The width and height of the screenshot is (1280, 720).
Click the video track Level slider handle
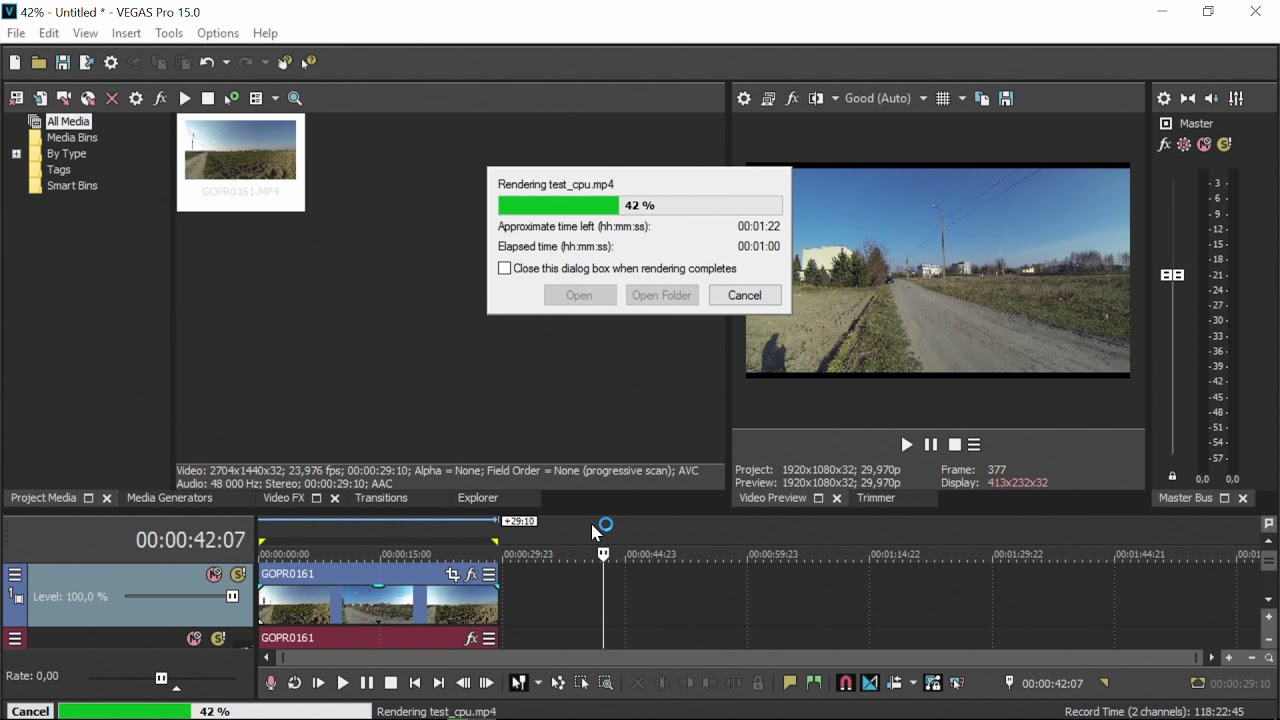tap(232, 597)
